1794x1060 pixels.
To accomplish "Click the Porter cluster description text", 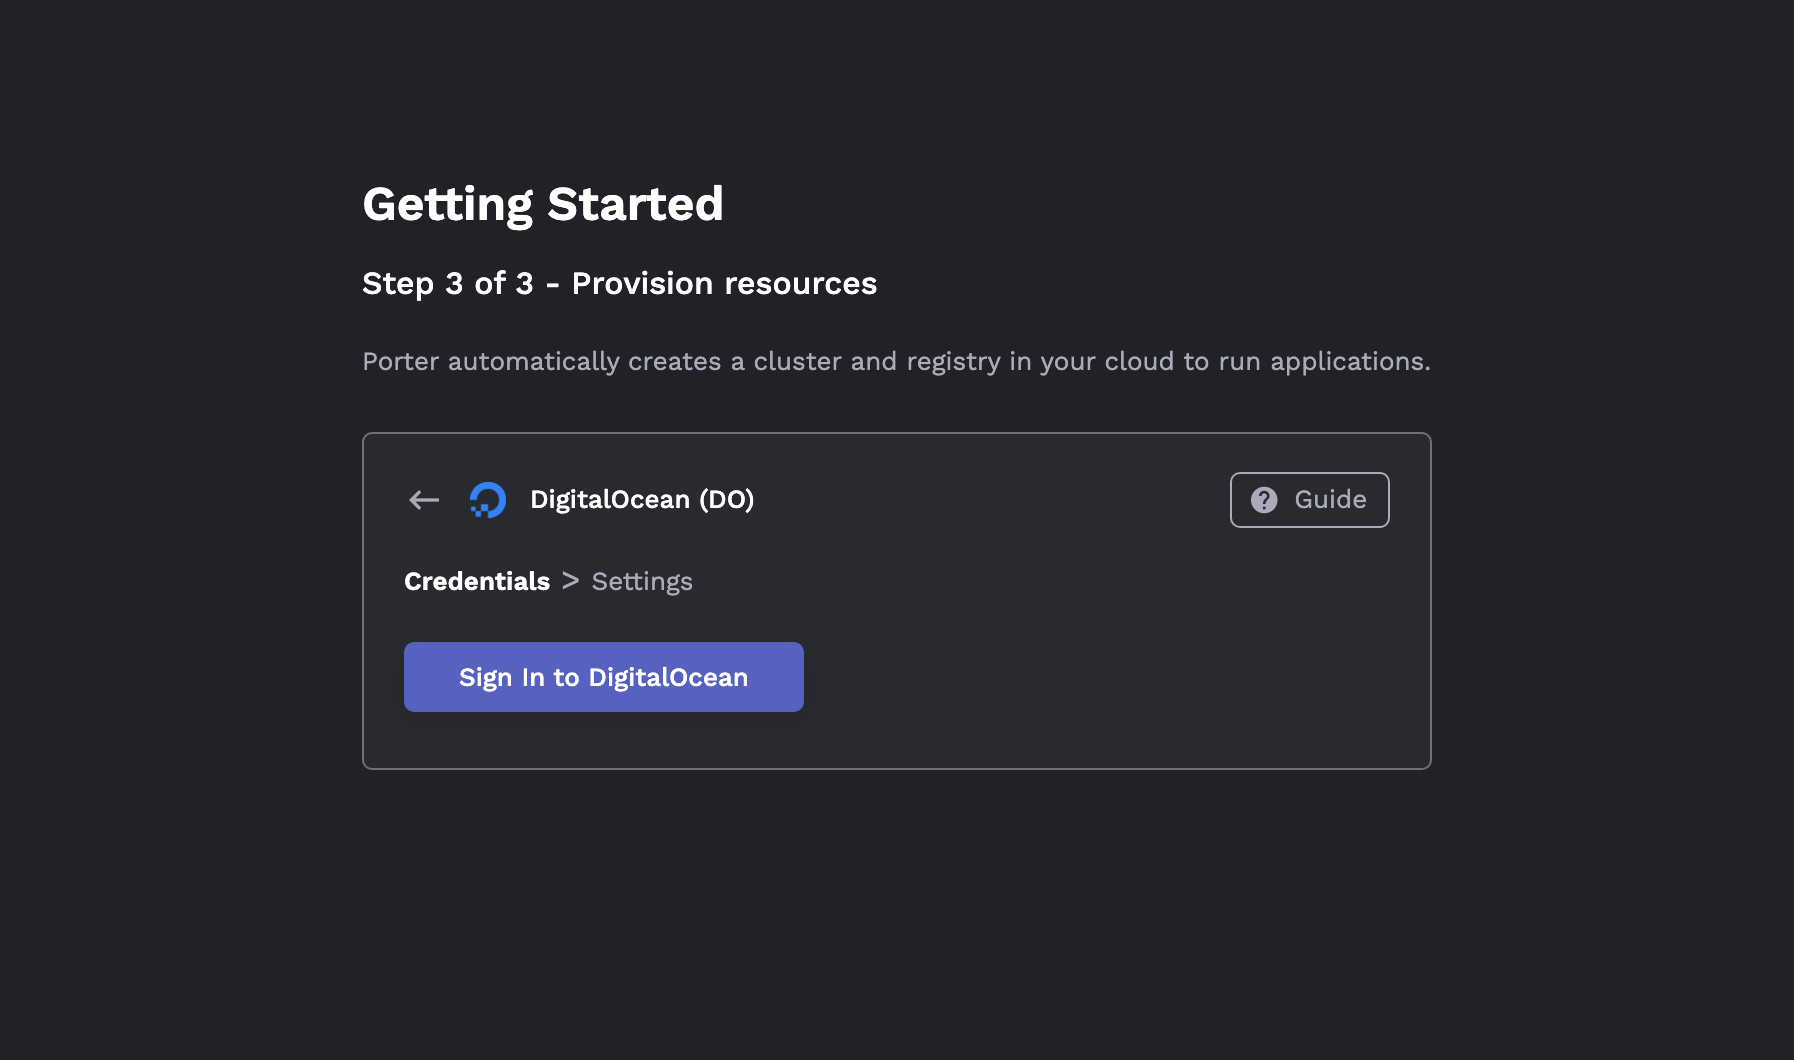I will tap(896, 361).
